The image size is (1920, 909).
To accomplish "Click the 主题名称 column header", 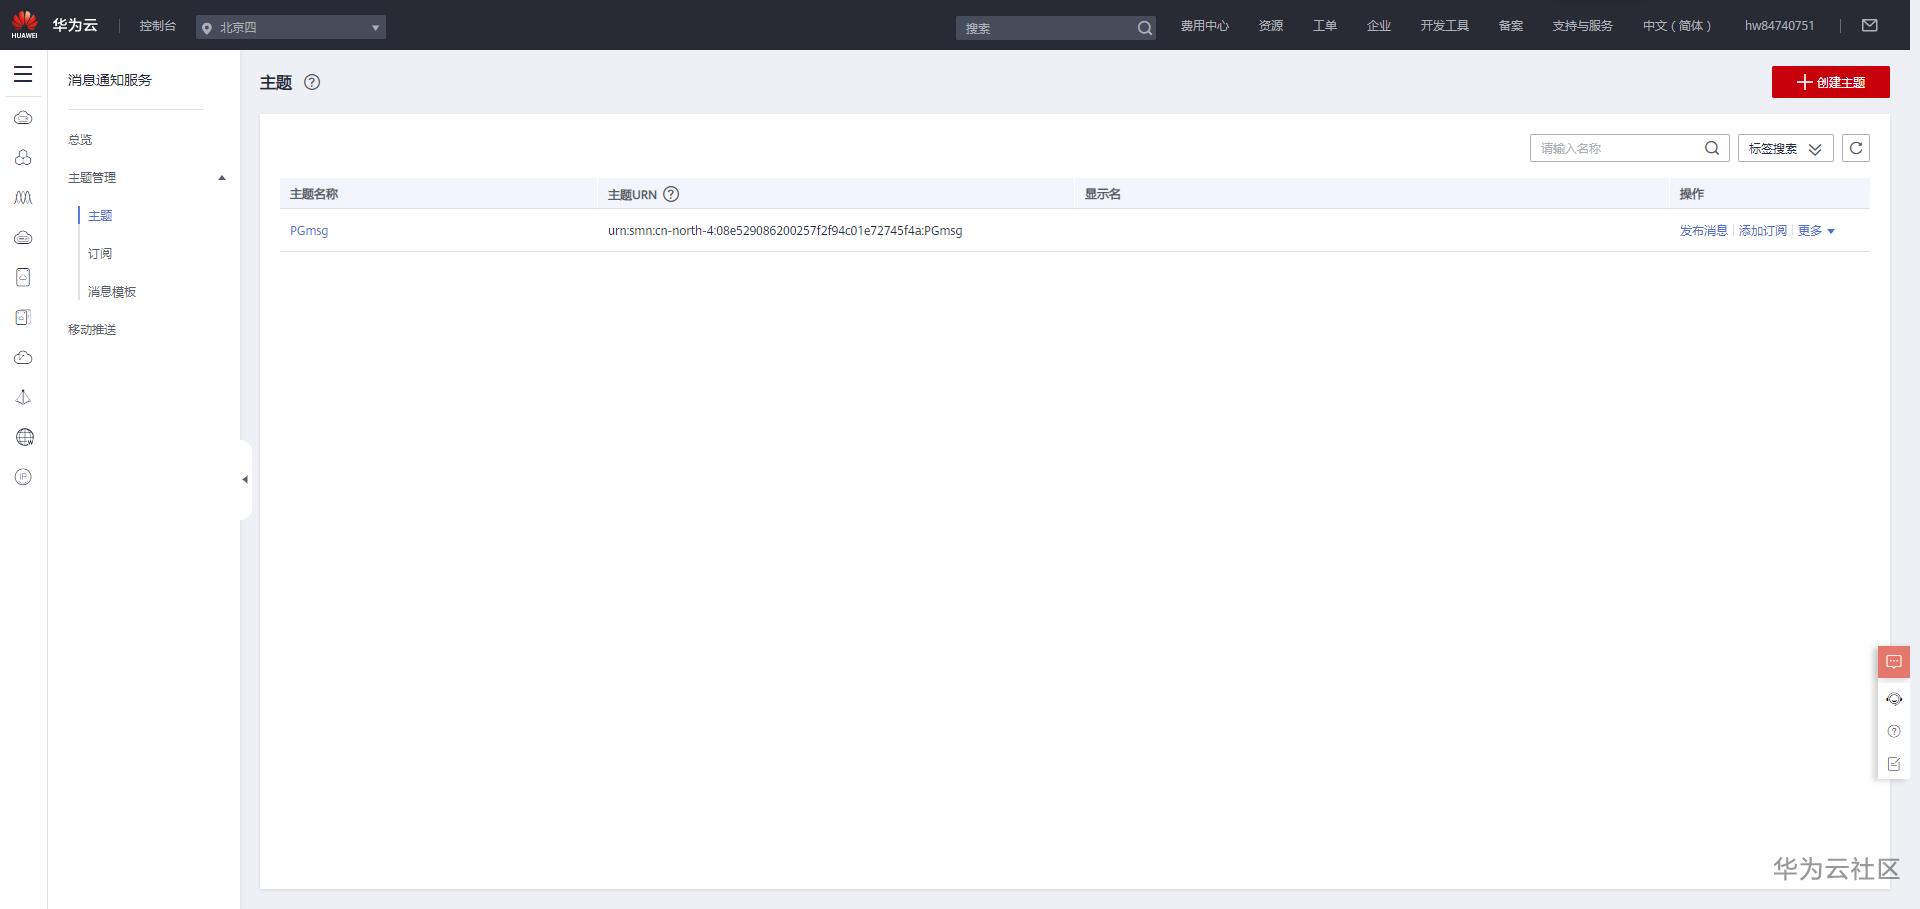I will coord(314,194).
